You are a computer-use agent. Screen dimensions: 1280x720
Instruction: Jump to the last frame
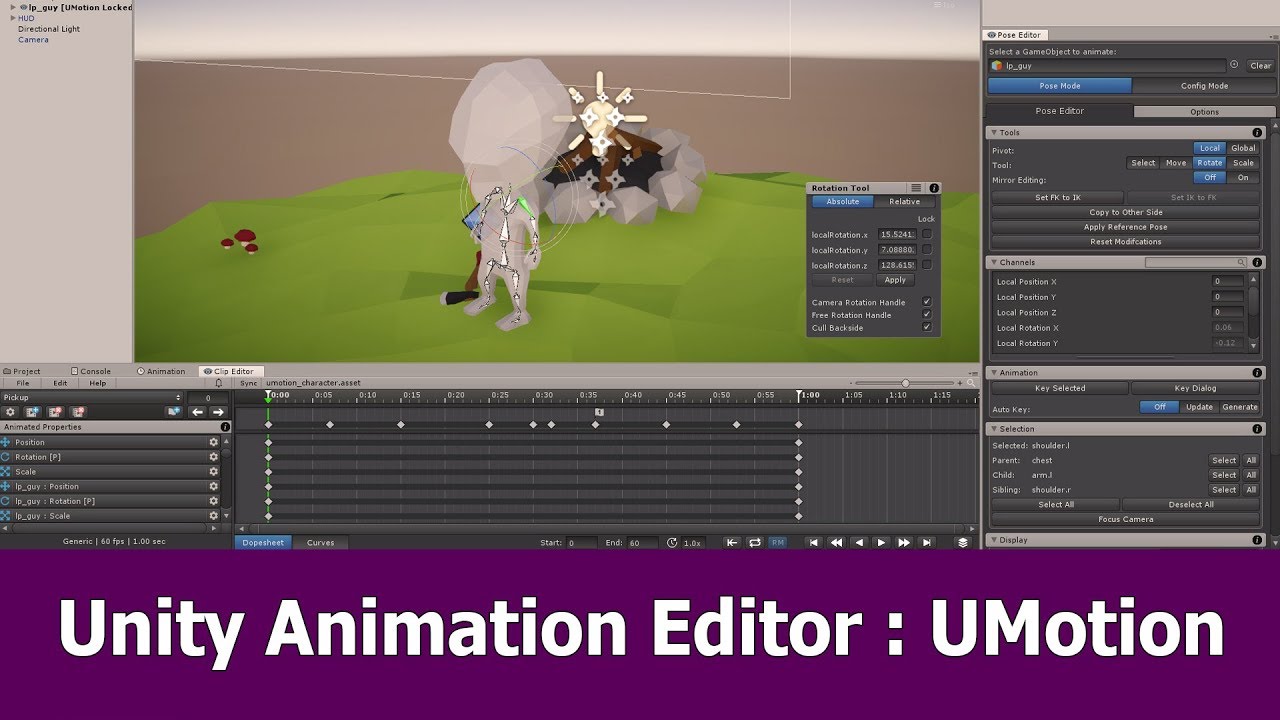point(927,543)
